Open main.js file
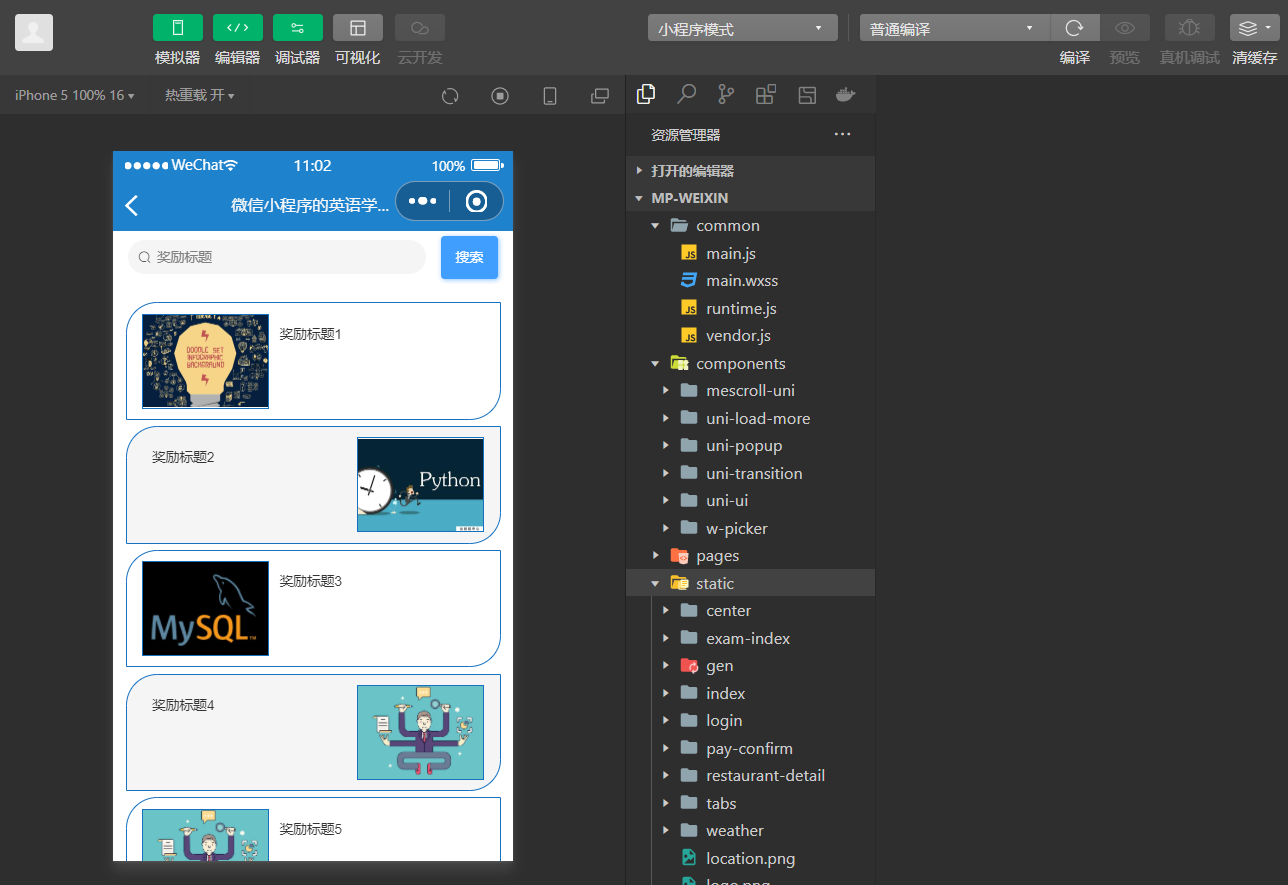The image size is (1288, 885). 750,253
